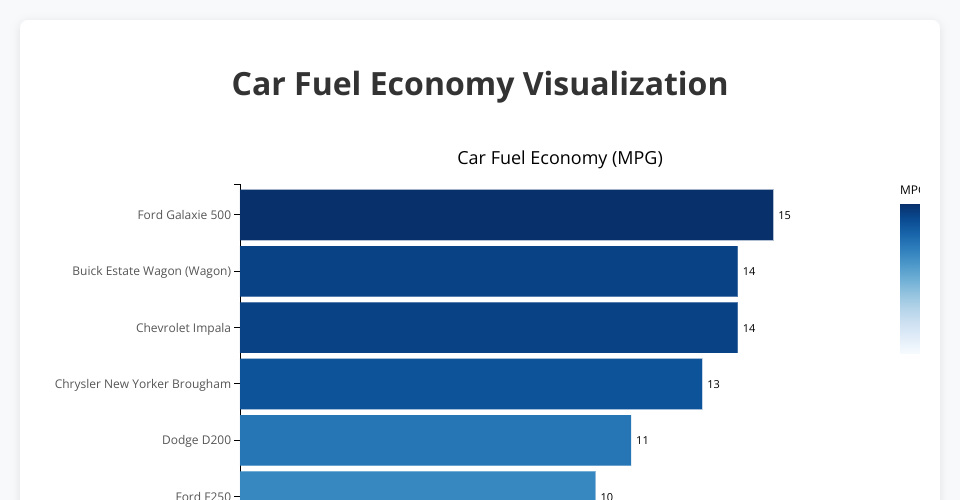
Task: Select the Chrysler New Yorker Brougham bar
Action: tap(471, 384)
